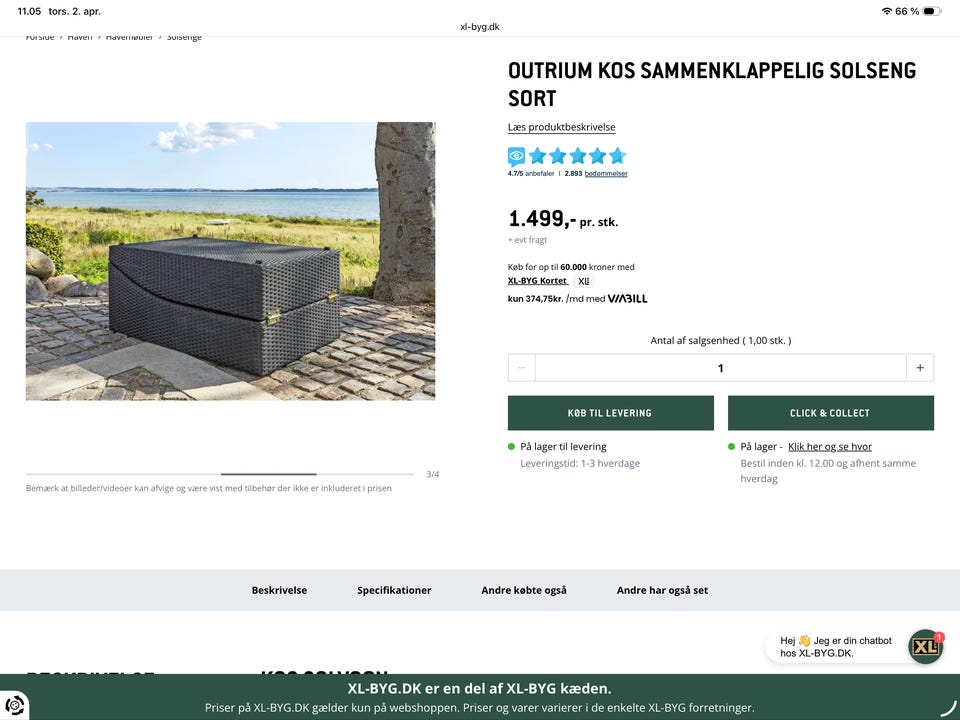Switch to the Specifikationer tab
Screen dimensions: 960x720
394,590
